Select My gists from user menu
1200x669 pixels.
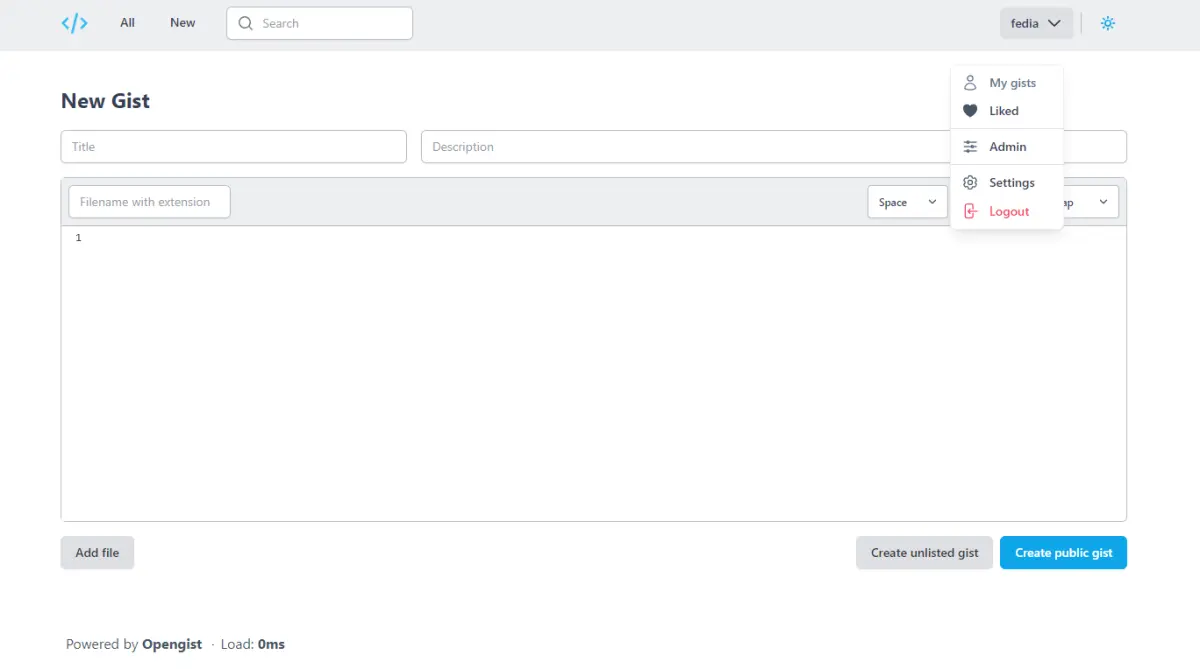click(1007, 83)
